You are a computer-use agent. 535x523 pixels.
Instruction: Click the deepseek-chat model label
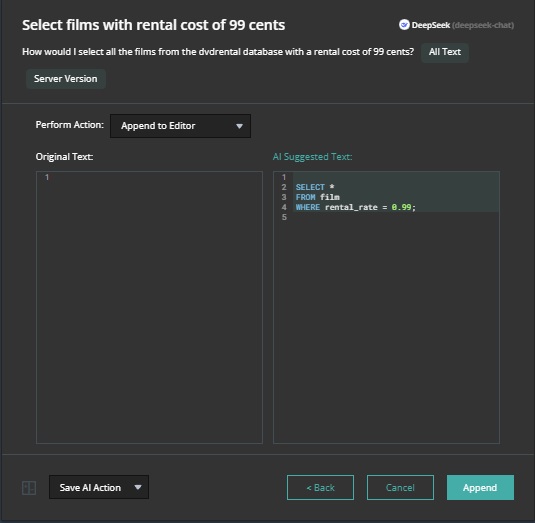[x=483, y=25]
